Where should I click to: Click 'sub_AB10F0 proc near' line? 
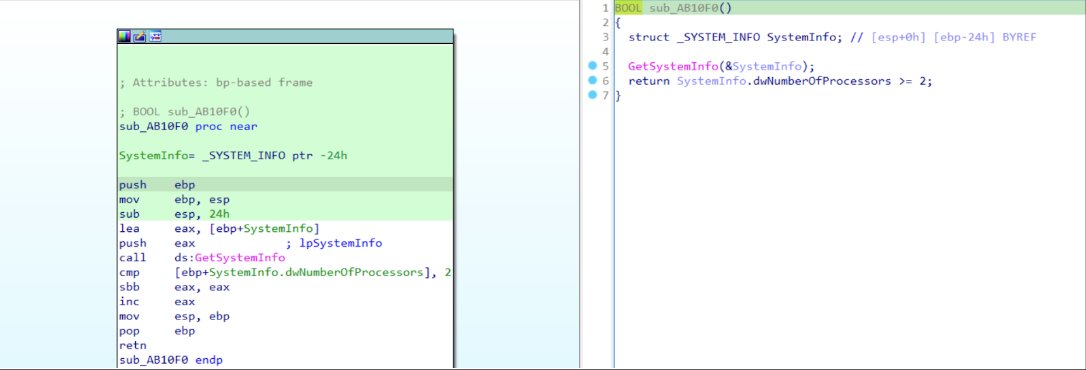coord(188,127)
